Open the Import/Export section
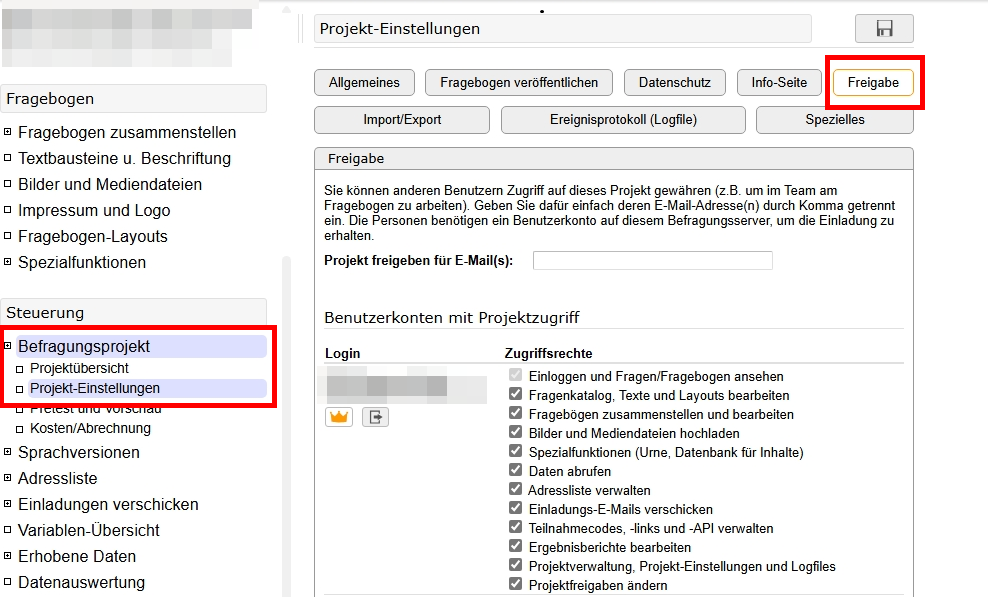This screenshot has width=988, height=597. tap(401, 119)
